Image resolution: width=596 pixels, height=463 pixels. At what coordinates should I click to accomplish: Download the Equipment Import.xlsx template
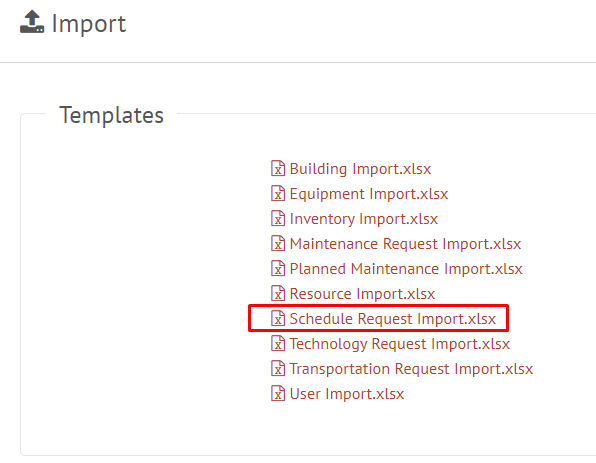tap(369, 194)
